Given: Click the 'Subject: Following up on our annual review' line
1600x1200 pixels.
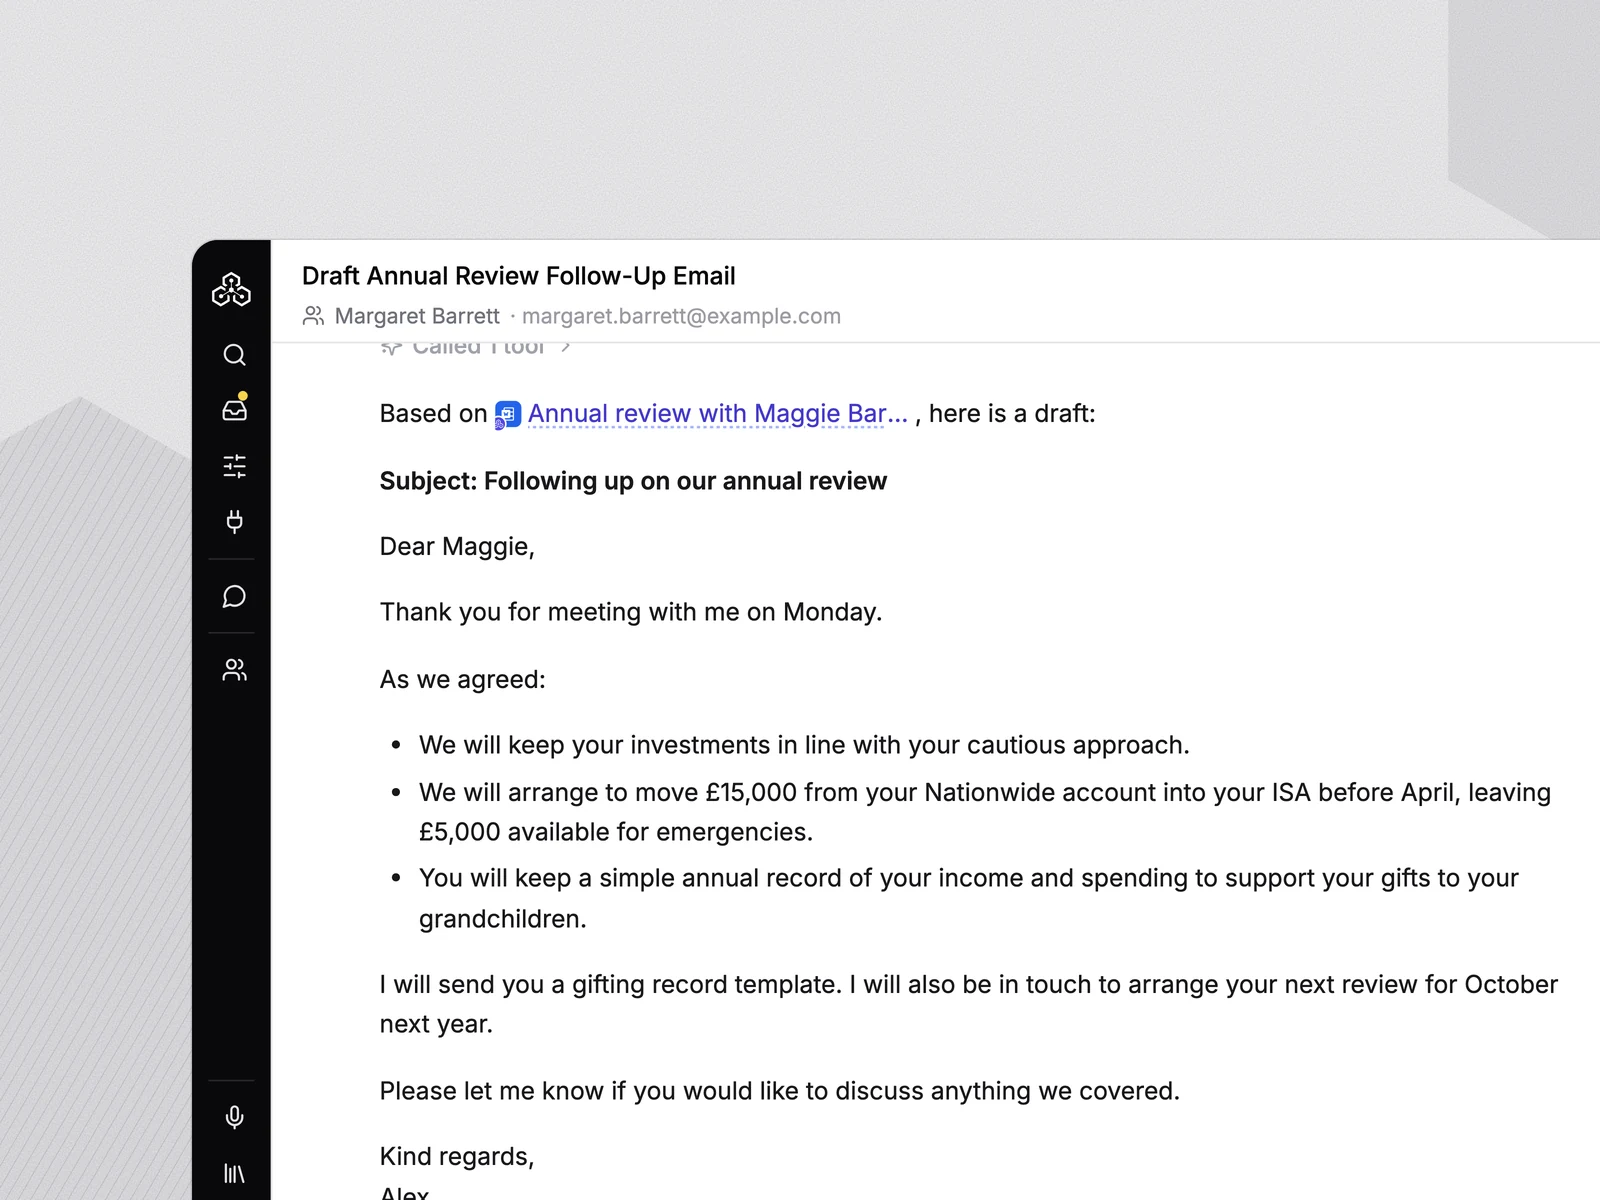Looking at the screenshot, I should click(x=633, y=481).
